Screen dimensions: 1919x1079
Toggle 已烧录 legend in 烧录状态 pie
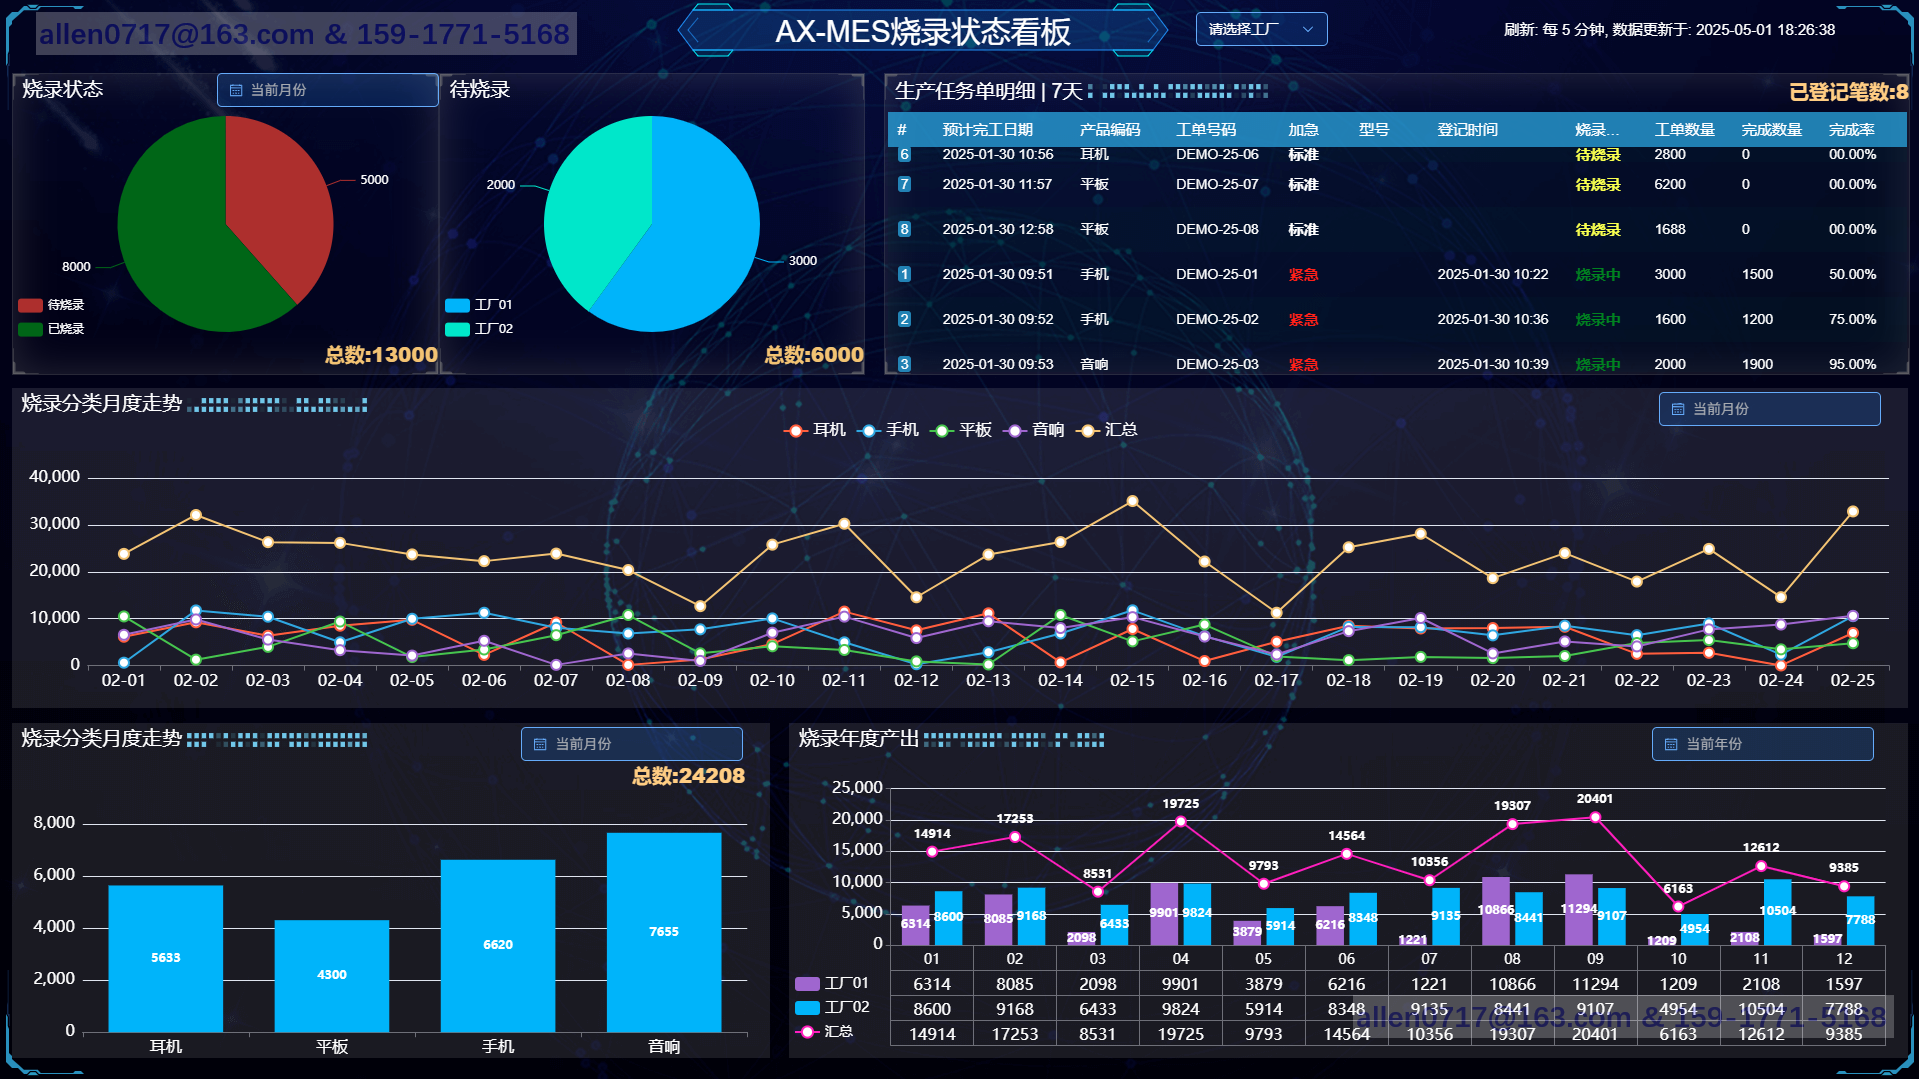coord(51,329)
